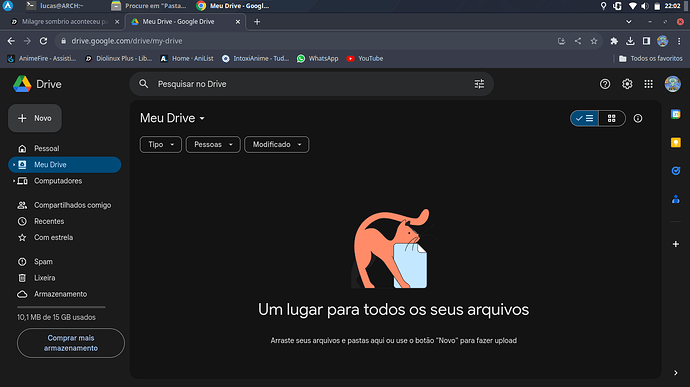Open the Pessoas filter dropdown
The image size is (690, 387).
pos(213,144)
